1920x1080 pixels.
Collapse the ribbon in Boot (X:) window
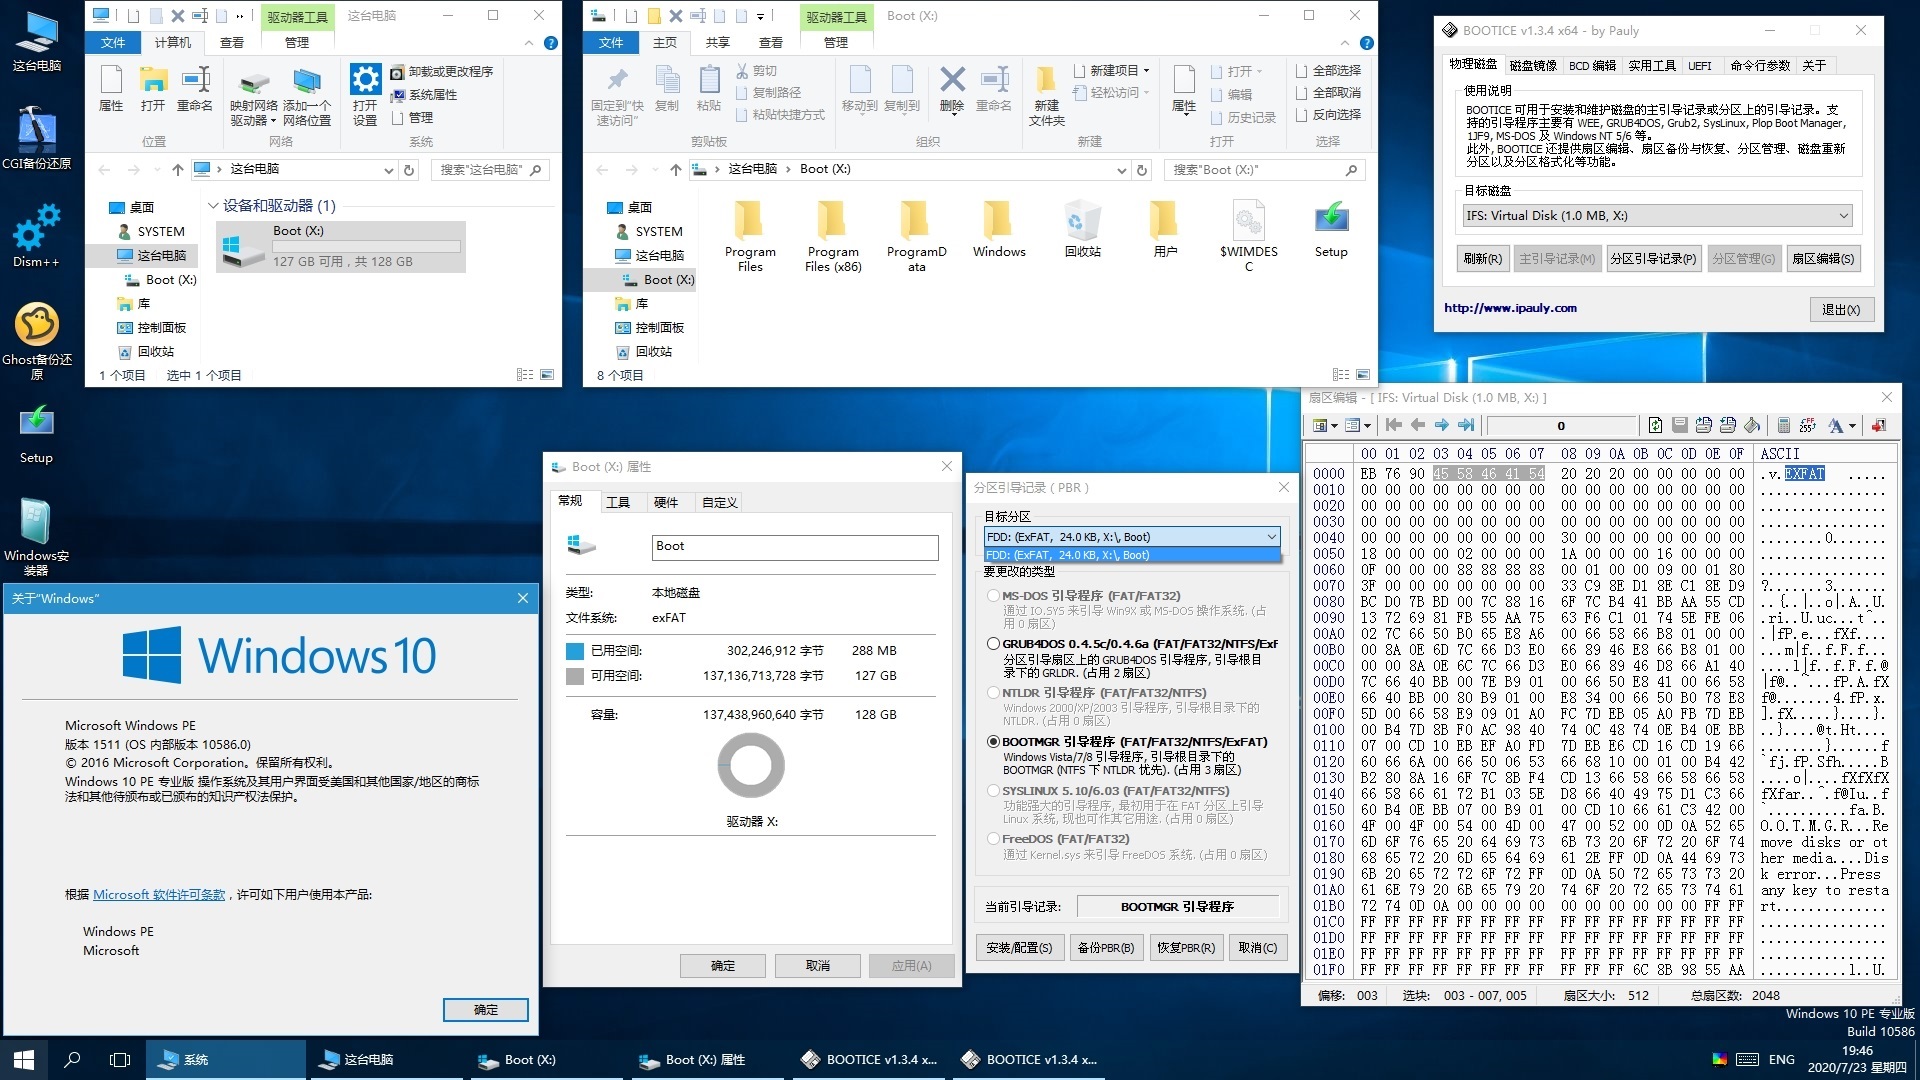(x=1343, y=43)
